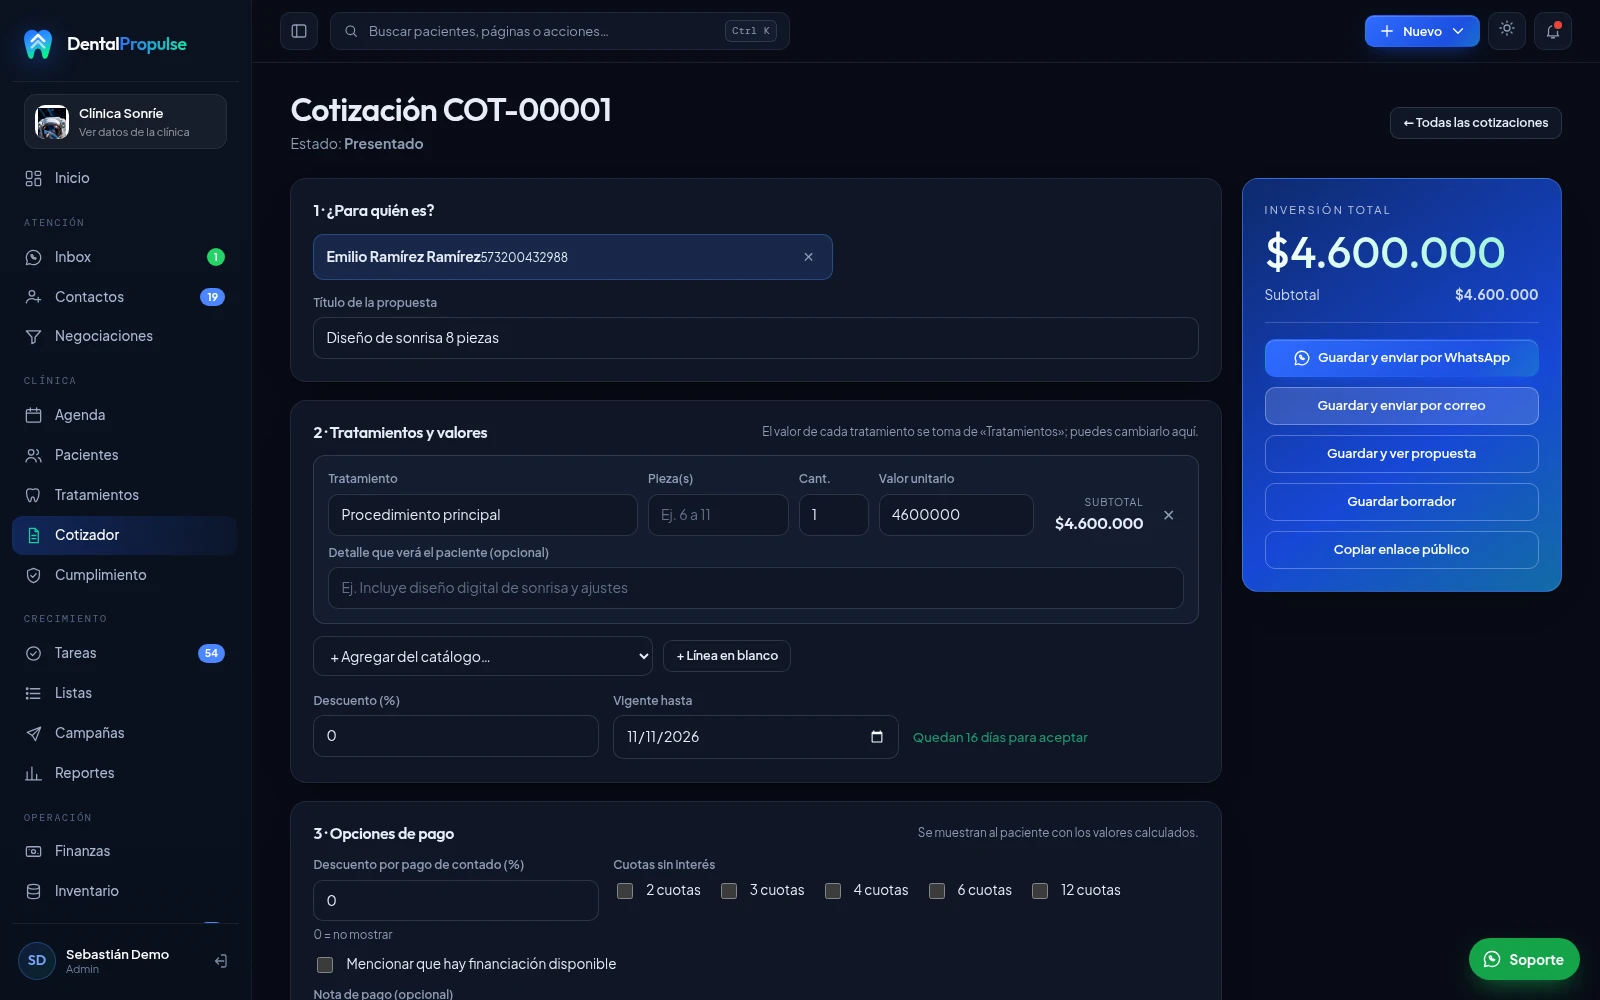Open Pacientes in the sidebar
Image resolution: width=1600 pixels, height=1000 pixels.
click(x=125, y=455)
